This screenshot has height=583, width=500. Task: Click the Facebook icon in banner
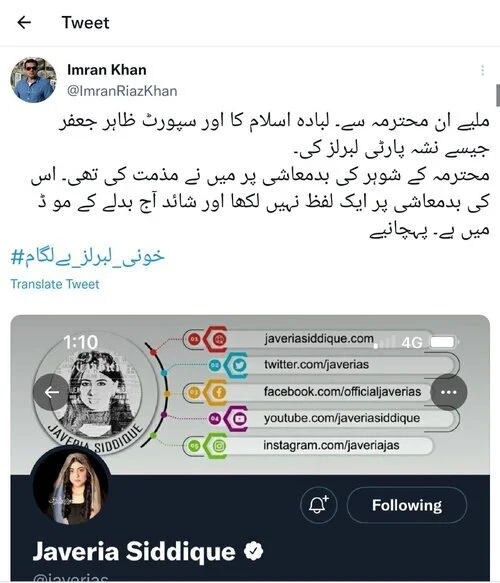217,392
